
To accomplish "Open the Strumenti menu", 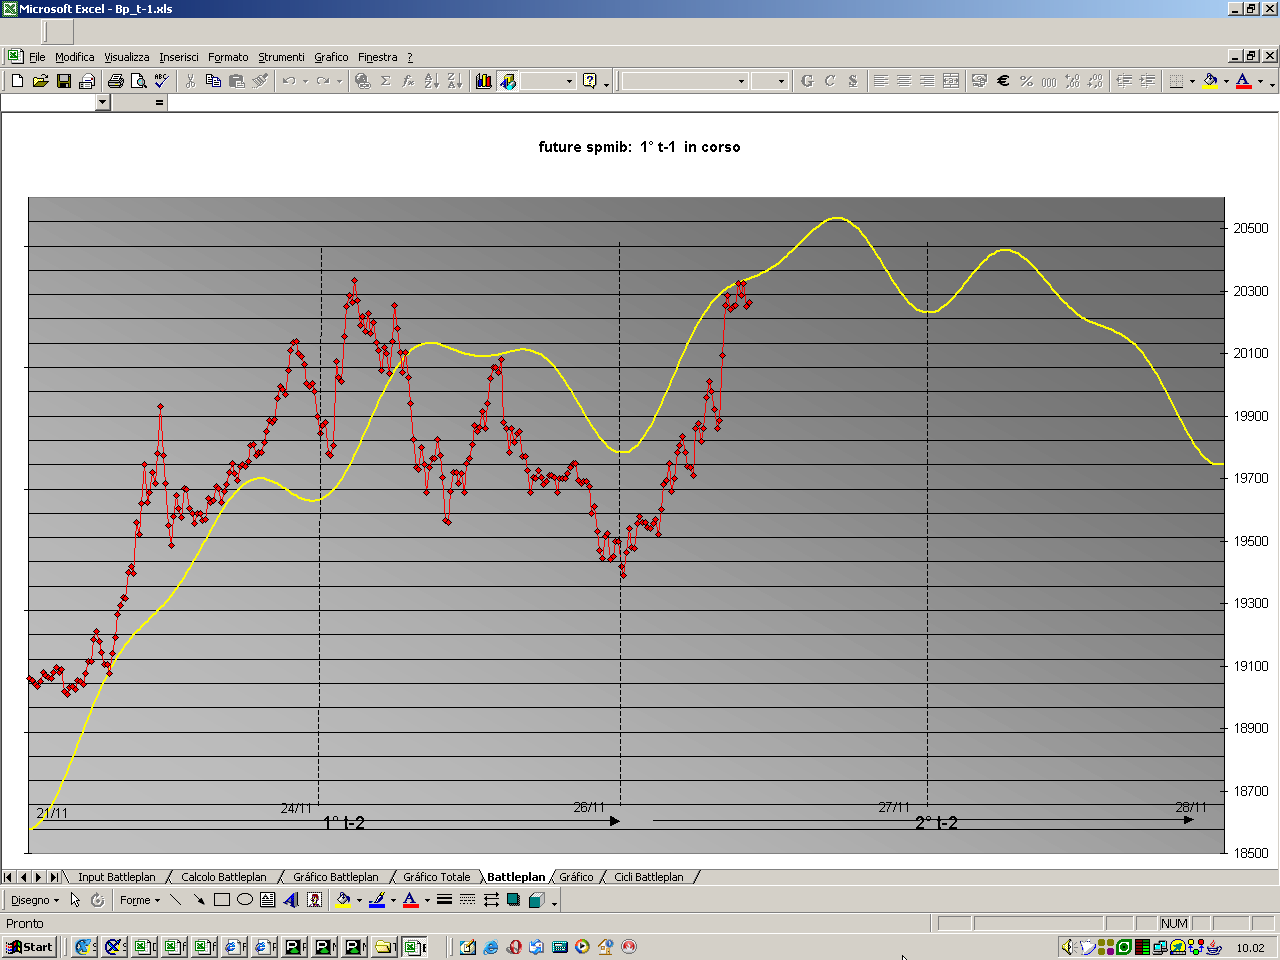I will (281, 57).
